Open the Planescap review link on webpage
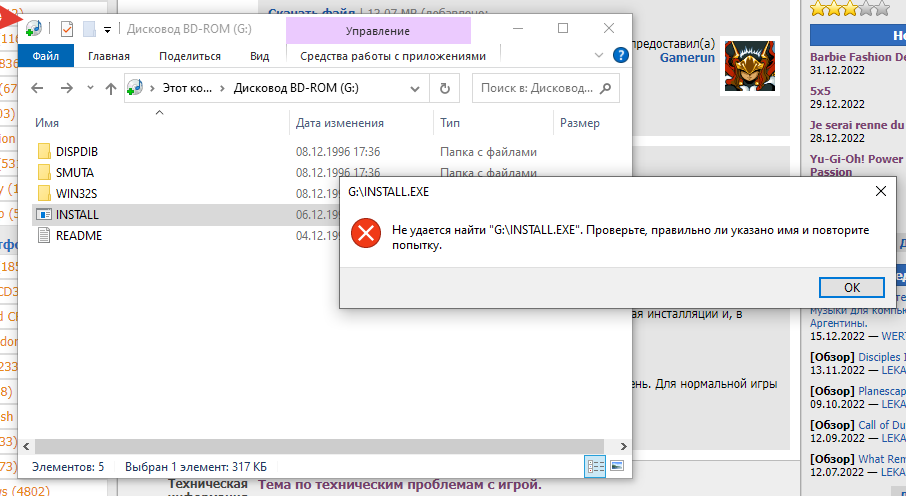 click(882, 391)
